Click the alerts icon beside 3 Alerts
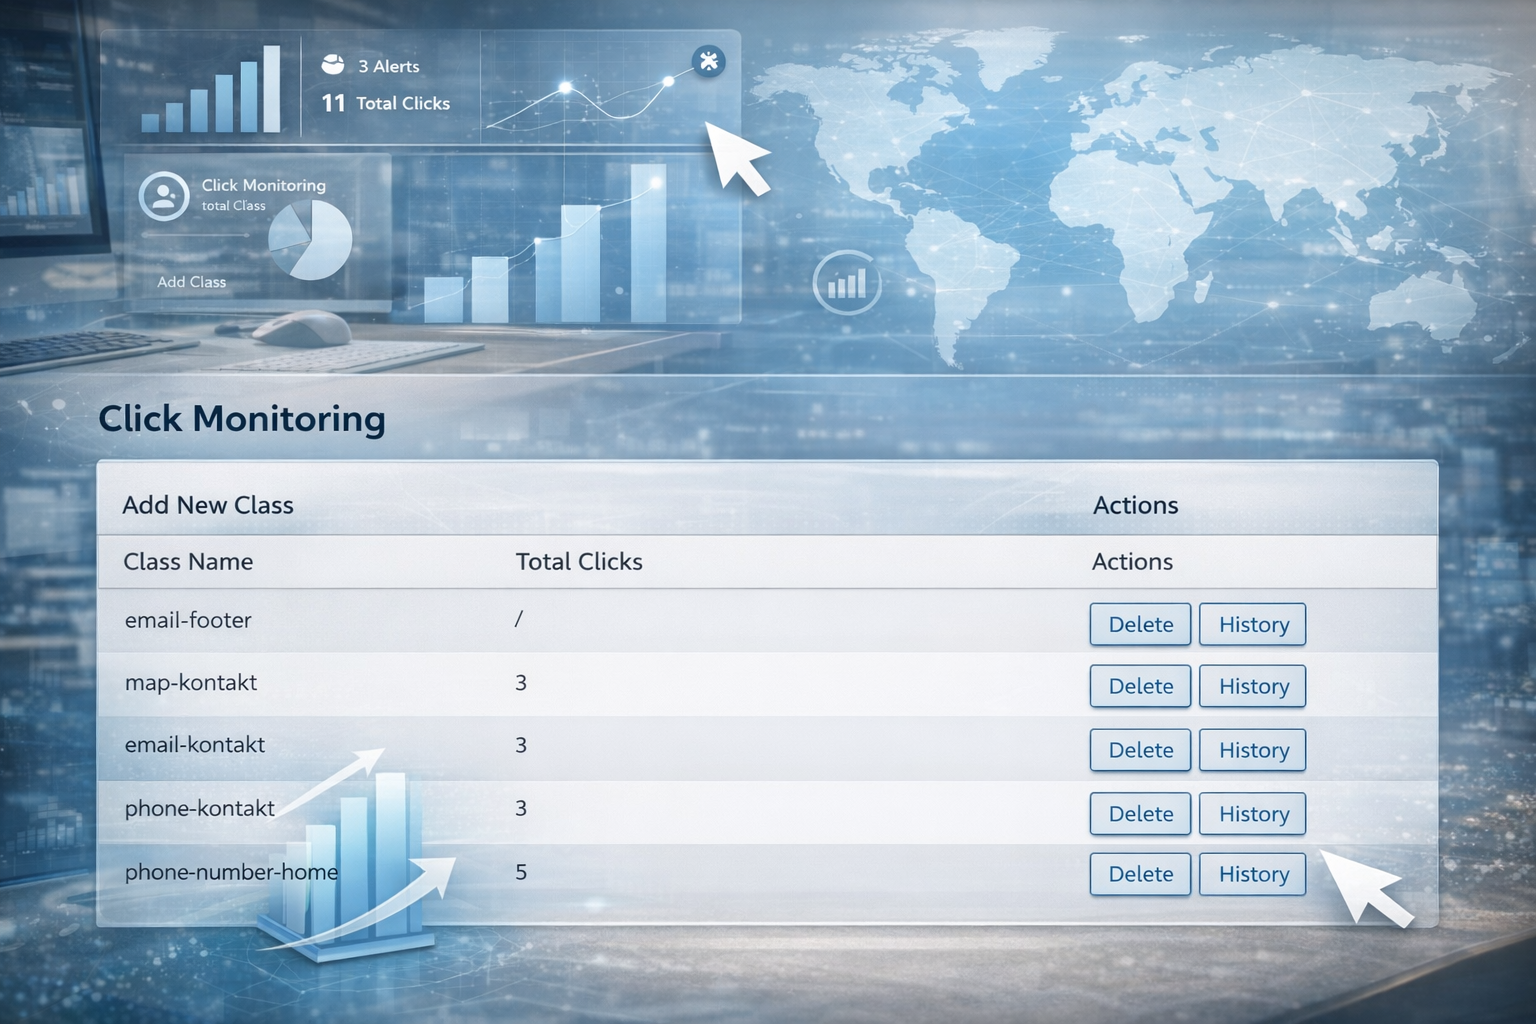Image resolution: width=1536 pixels, height=1024 pixels. click(x=333, y=66)
